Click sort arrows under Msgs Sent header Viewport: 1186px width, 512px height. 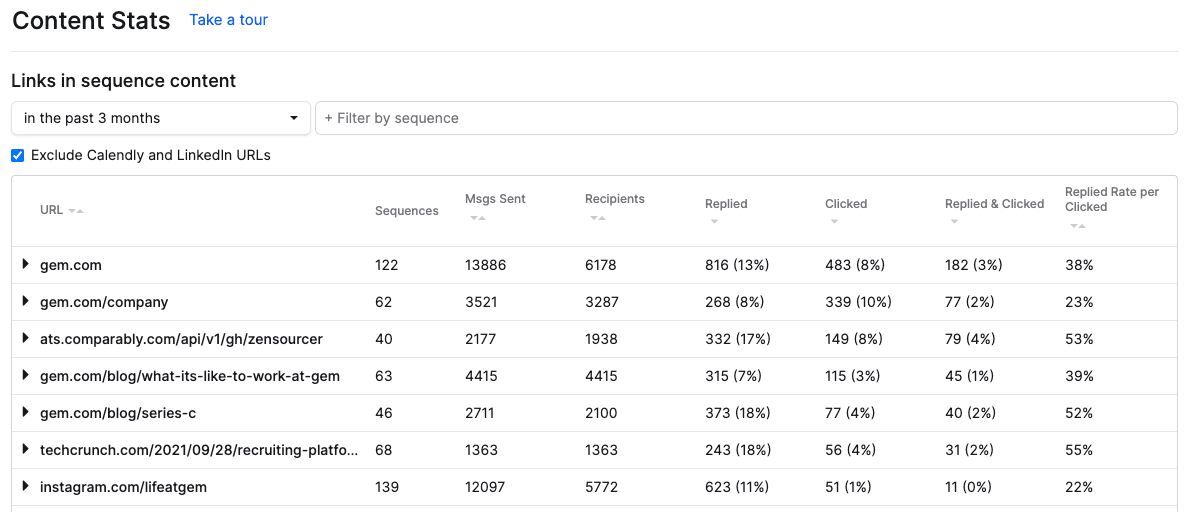[477, 217]
